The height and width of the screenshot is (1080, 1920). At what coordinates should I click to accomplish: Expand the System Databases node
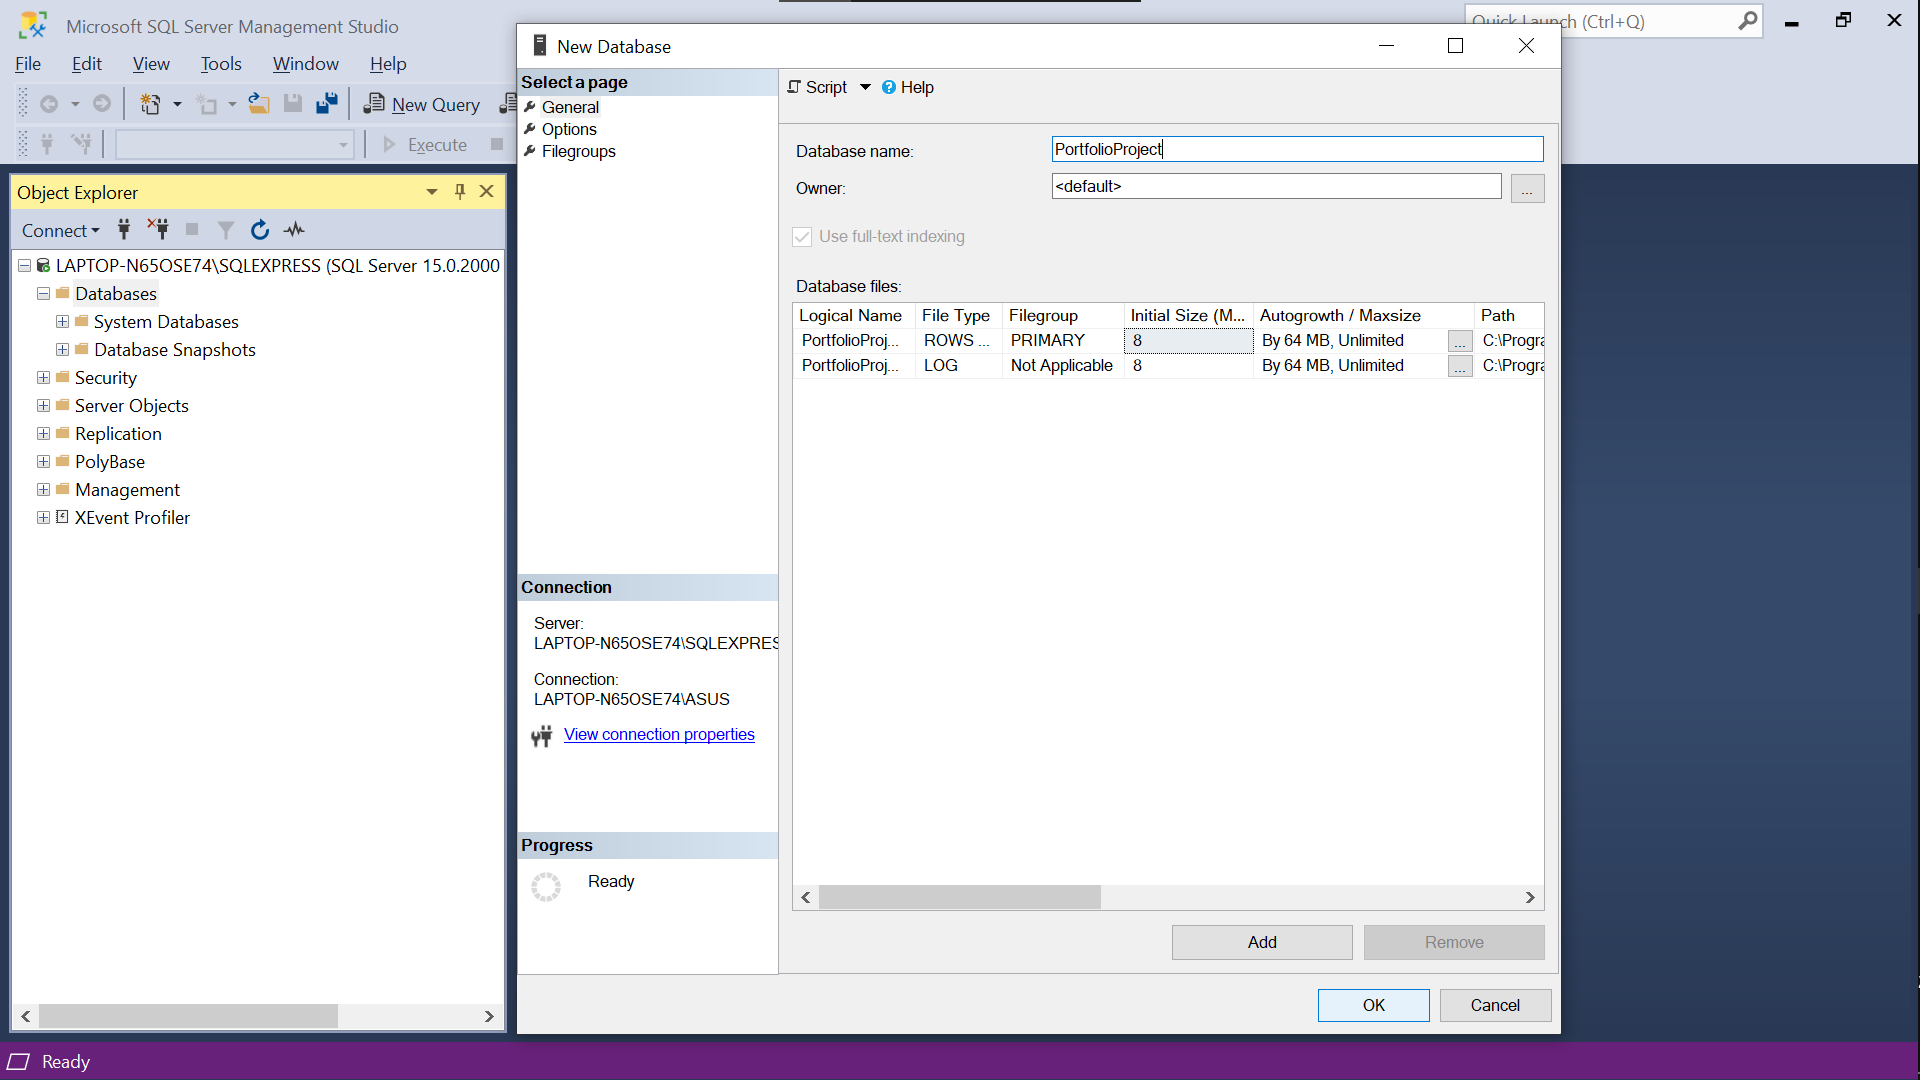pos(62,322)
